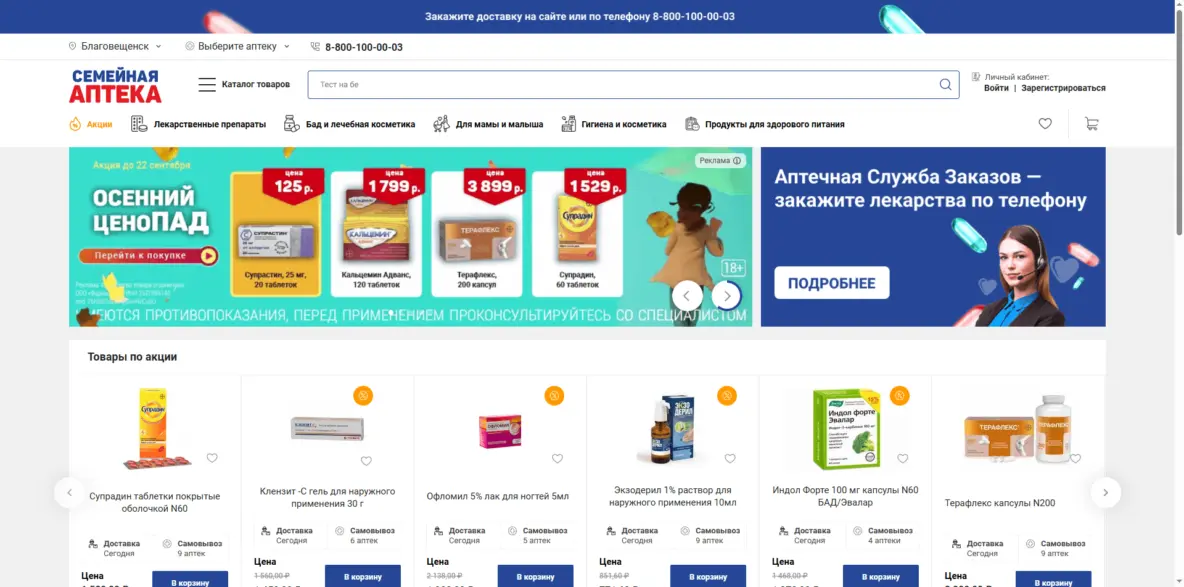The width and height of the screenshot is (1184, 587).
Task: Show previous banner slide arrow
Action: click(687, 295)
